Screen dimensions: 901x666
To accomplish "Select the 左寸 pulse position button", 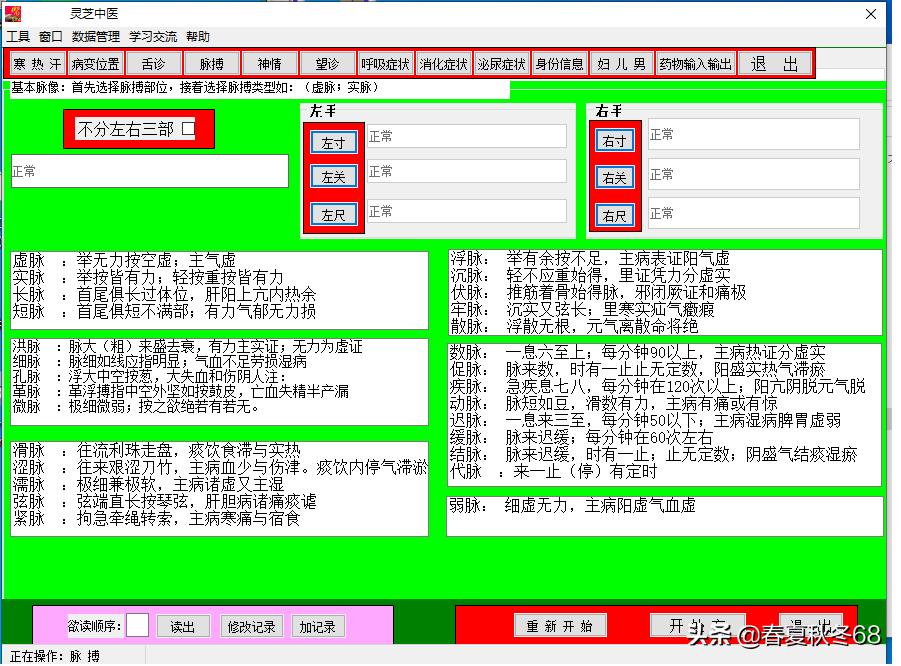I will click(x=333, y=142).
